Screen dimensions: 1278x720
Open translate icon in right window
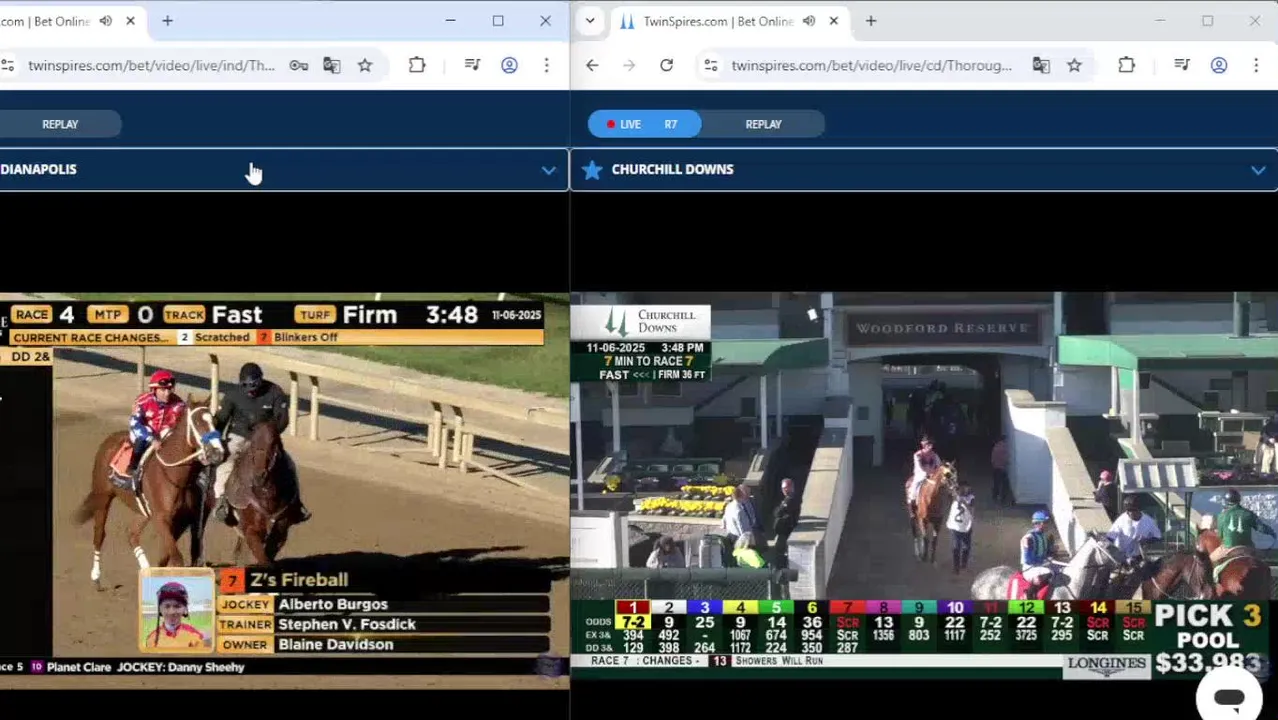tap(1041, 65)
